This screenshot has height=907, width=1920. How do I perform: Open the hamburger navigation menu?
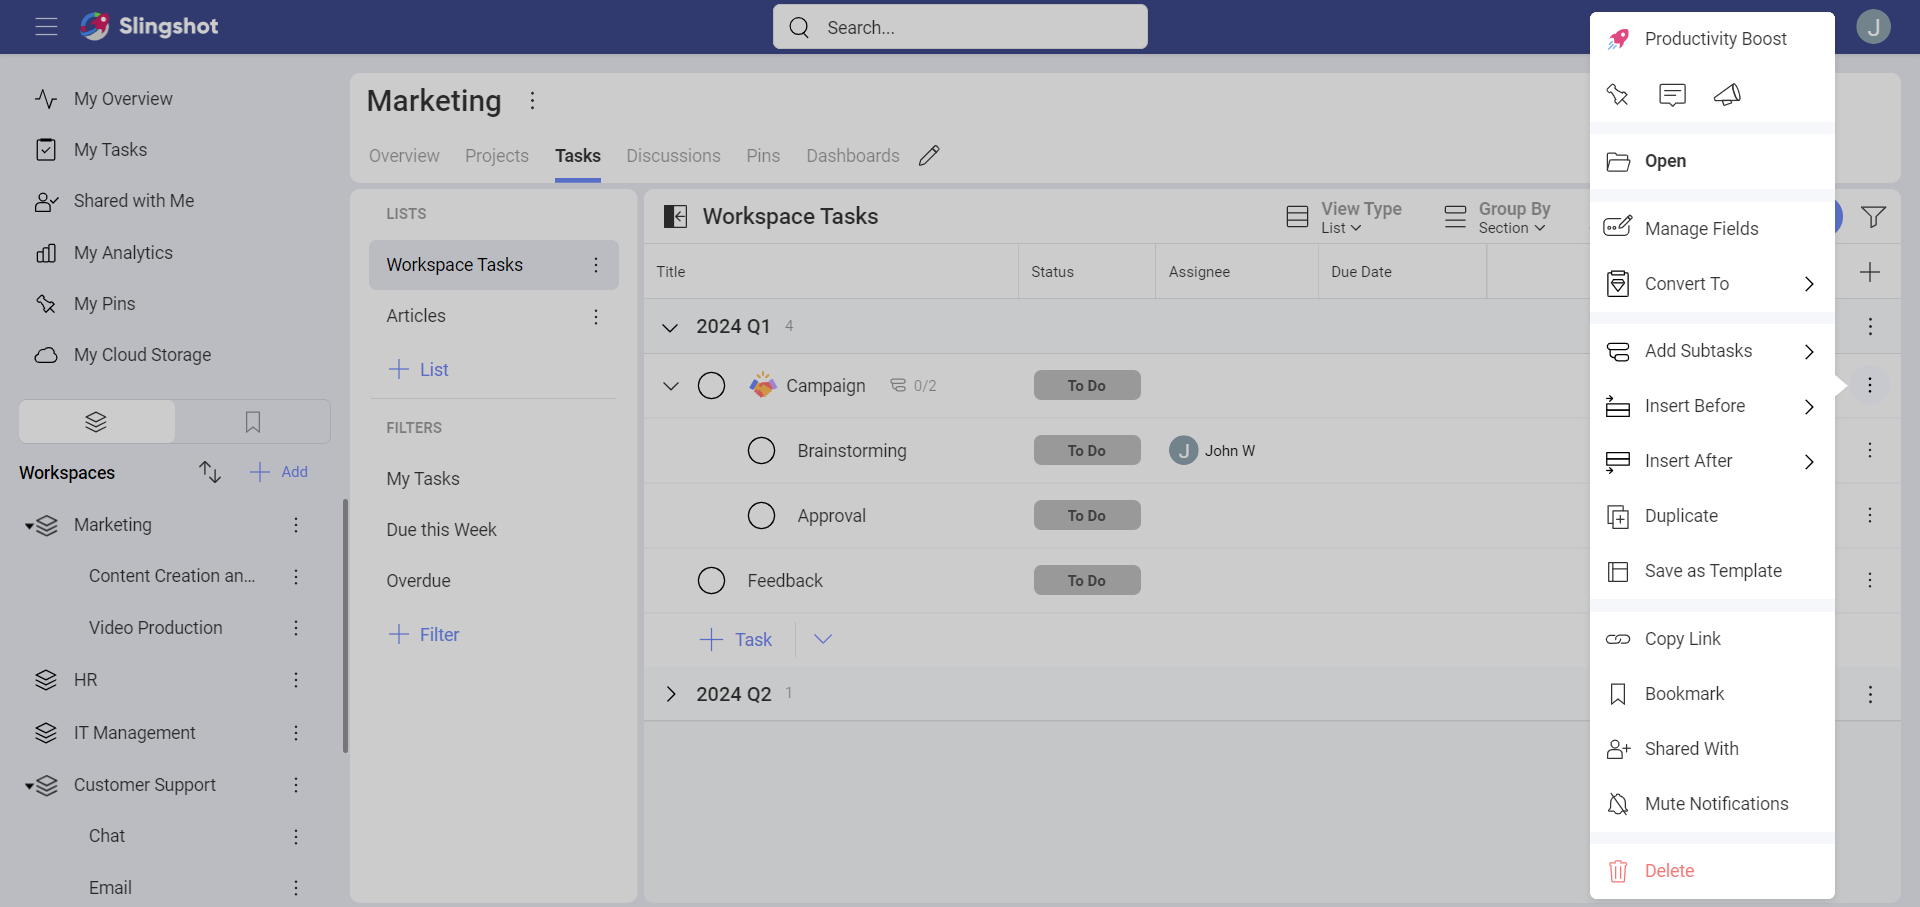coord(46,27)
